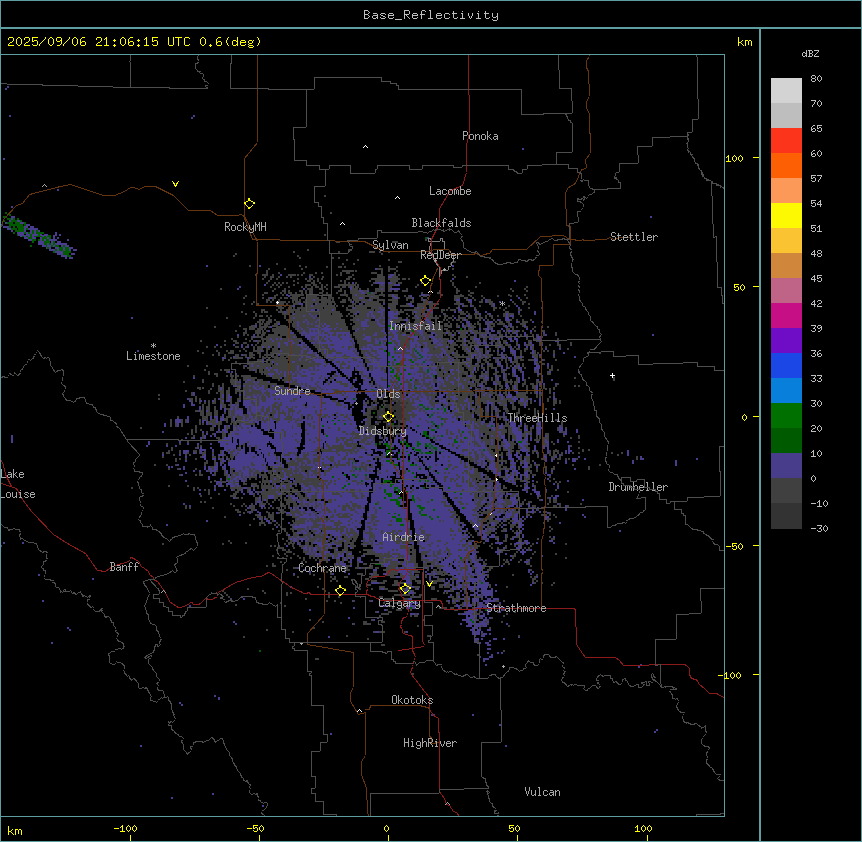Click the orange 60-57 dBZ legend swatch
Image resolution: width=862 pixels, height=842 pixels.
point(786,165)
